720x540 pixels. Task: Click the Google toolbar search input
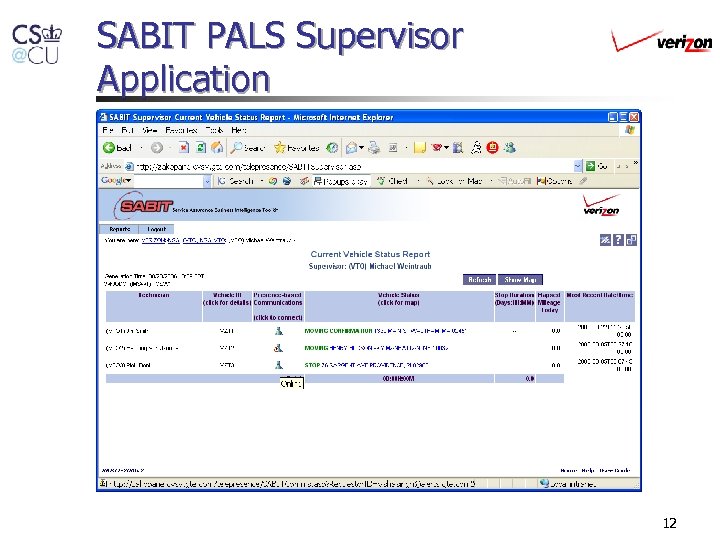(x=169, y=181)
